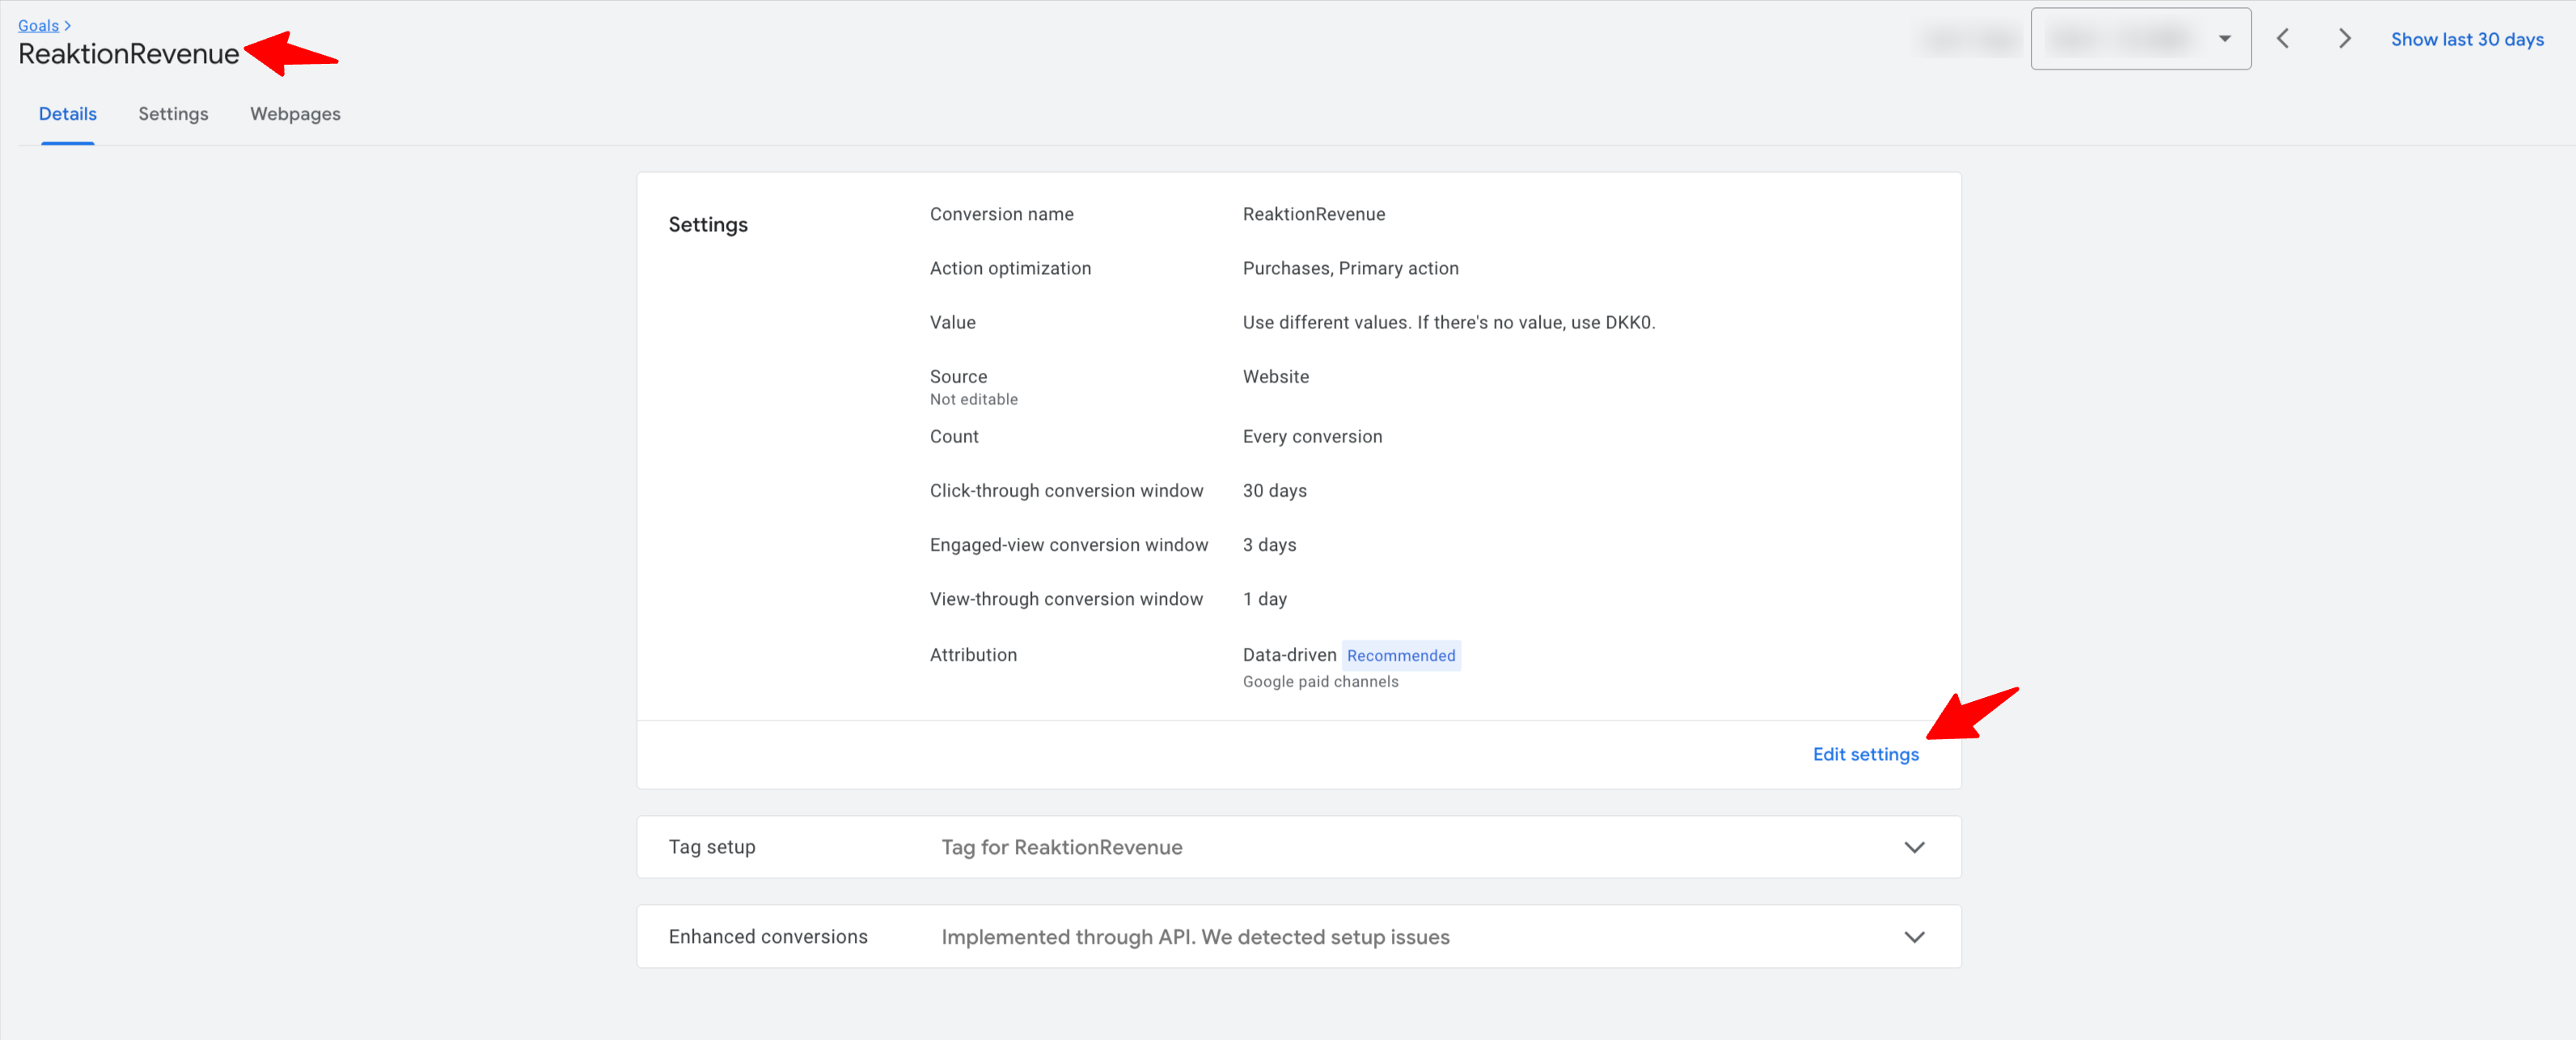
Task: Click the date range dropdown triangle
Action: (x=2224, y=39)
